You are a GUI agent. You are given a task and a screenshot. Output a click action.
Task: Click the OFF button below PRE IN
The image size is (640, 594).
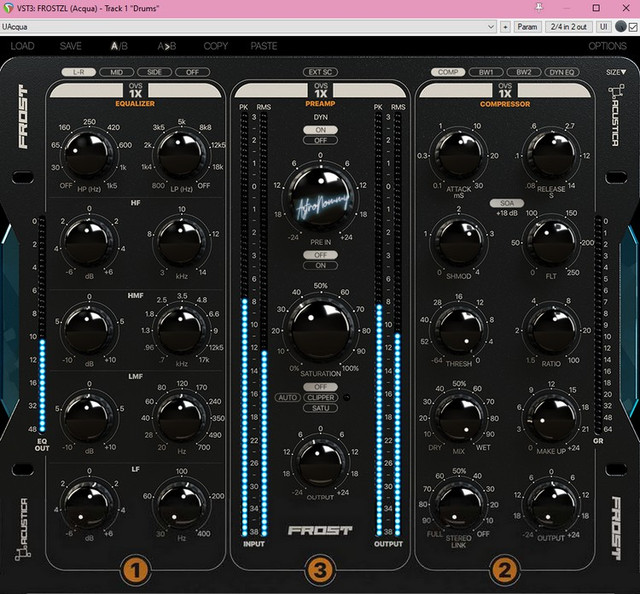(320, 255)
